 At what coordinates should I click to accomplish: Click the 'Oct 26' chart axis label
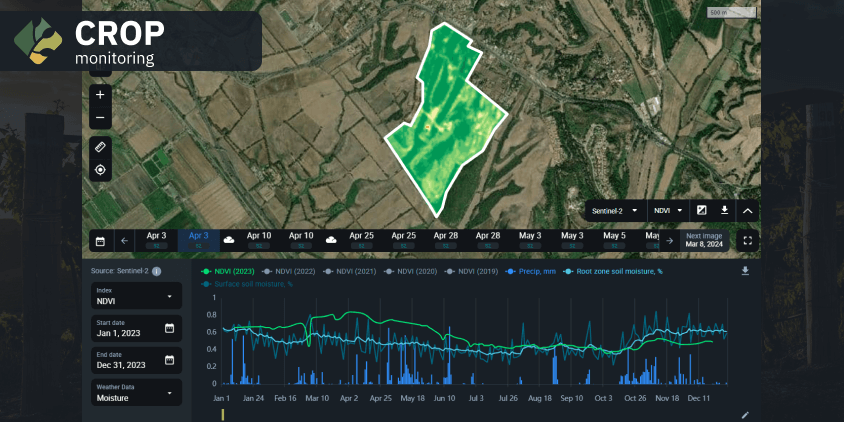tap(635, 398)
